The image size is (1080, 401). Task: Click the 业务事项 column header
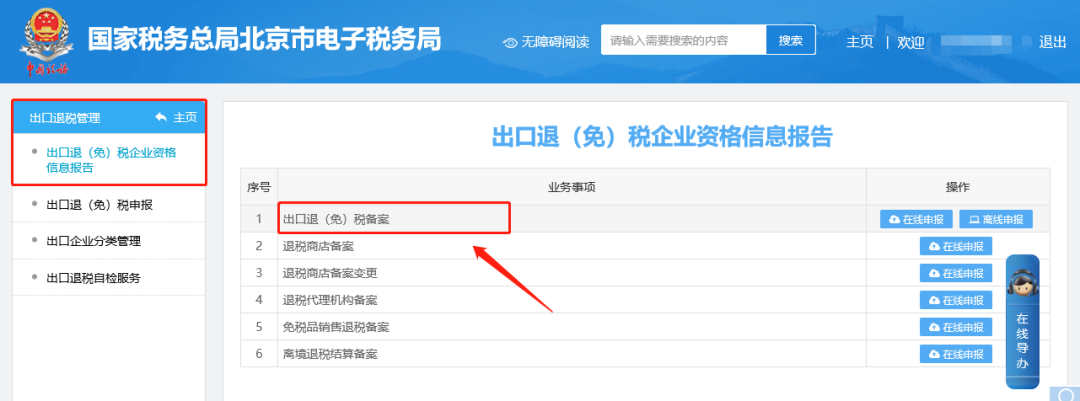click(572, 187)
